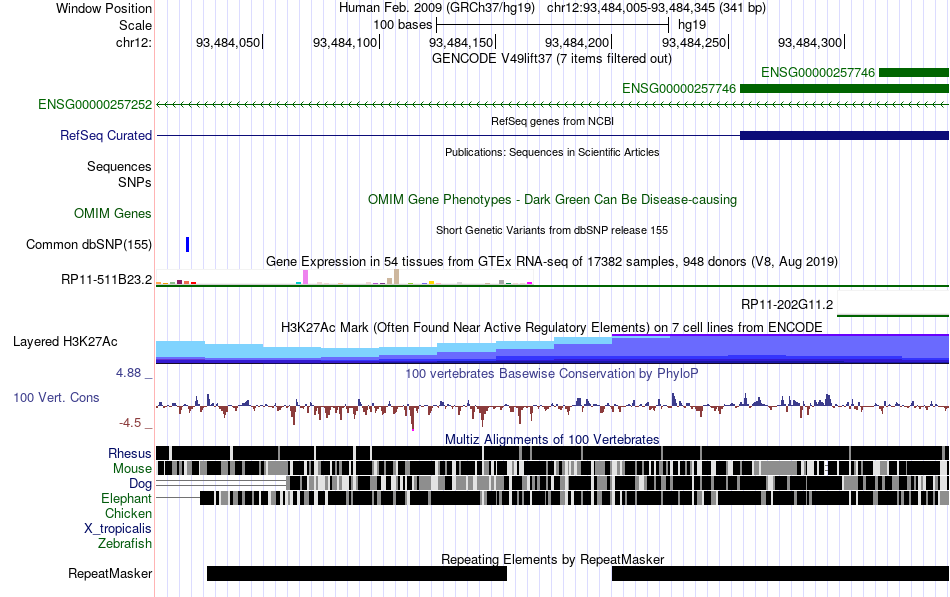Click the Dog alignment label
This screenshot has width=950, height=597.
pyautogui.click(x=141, y=484)
